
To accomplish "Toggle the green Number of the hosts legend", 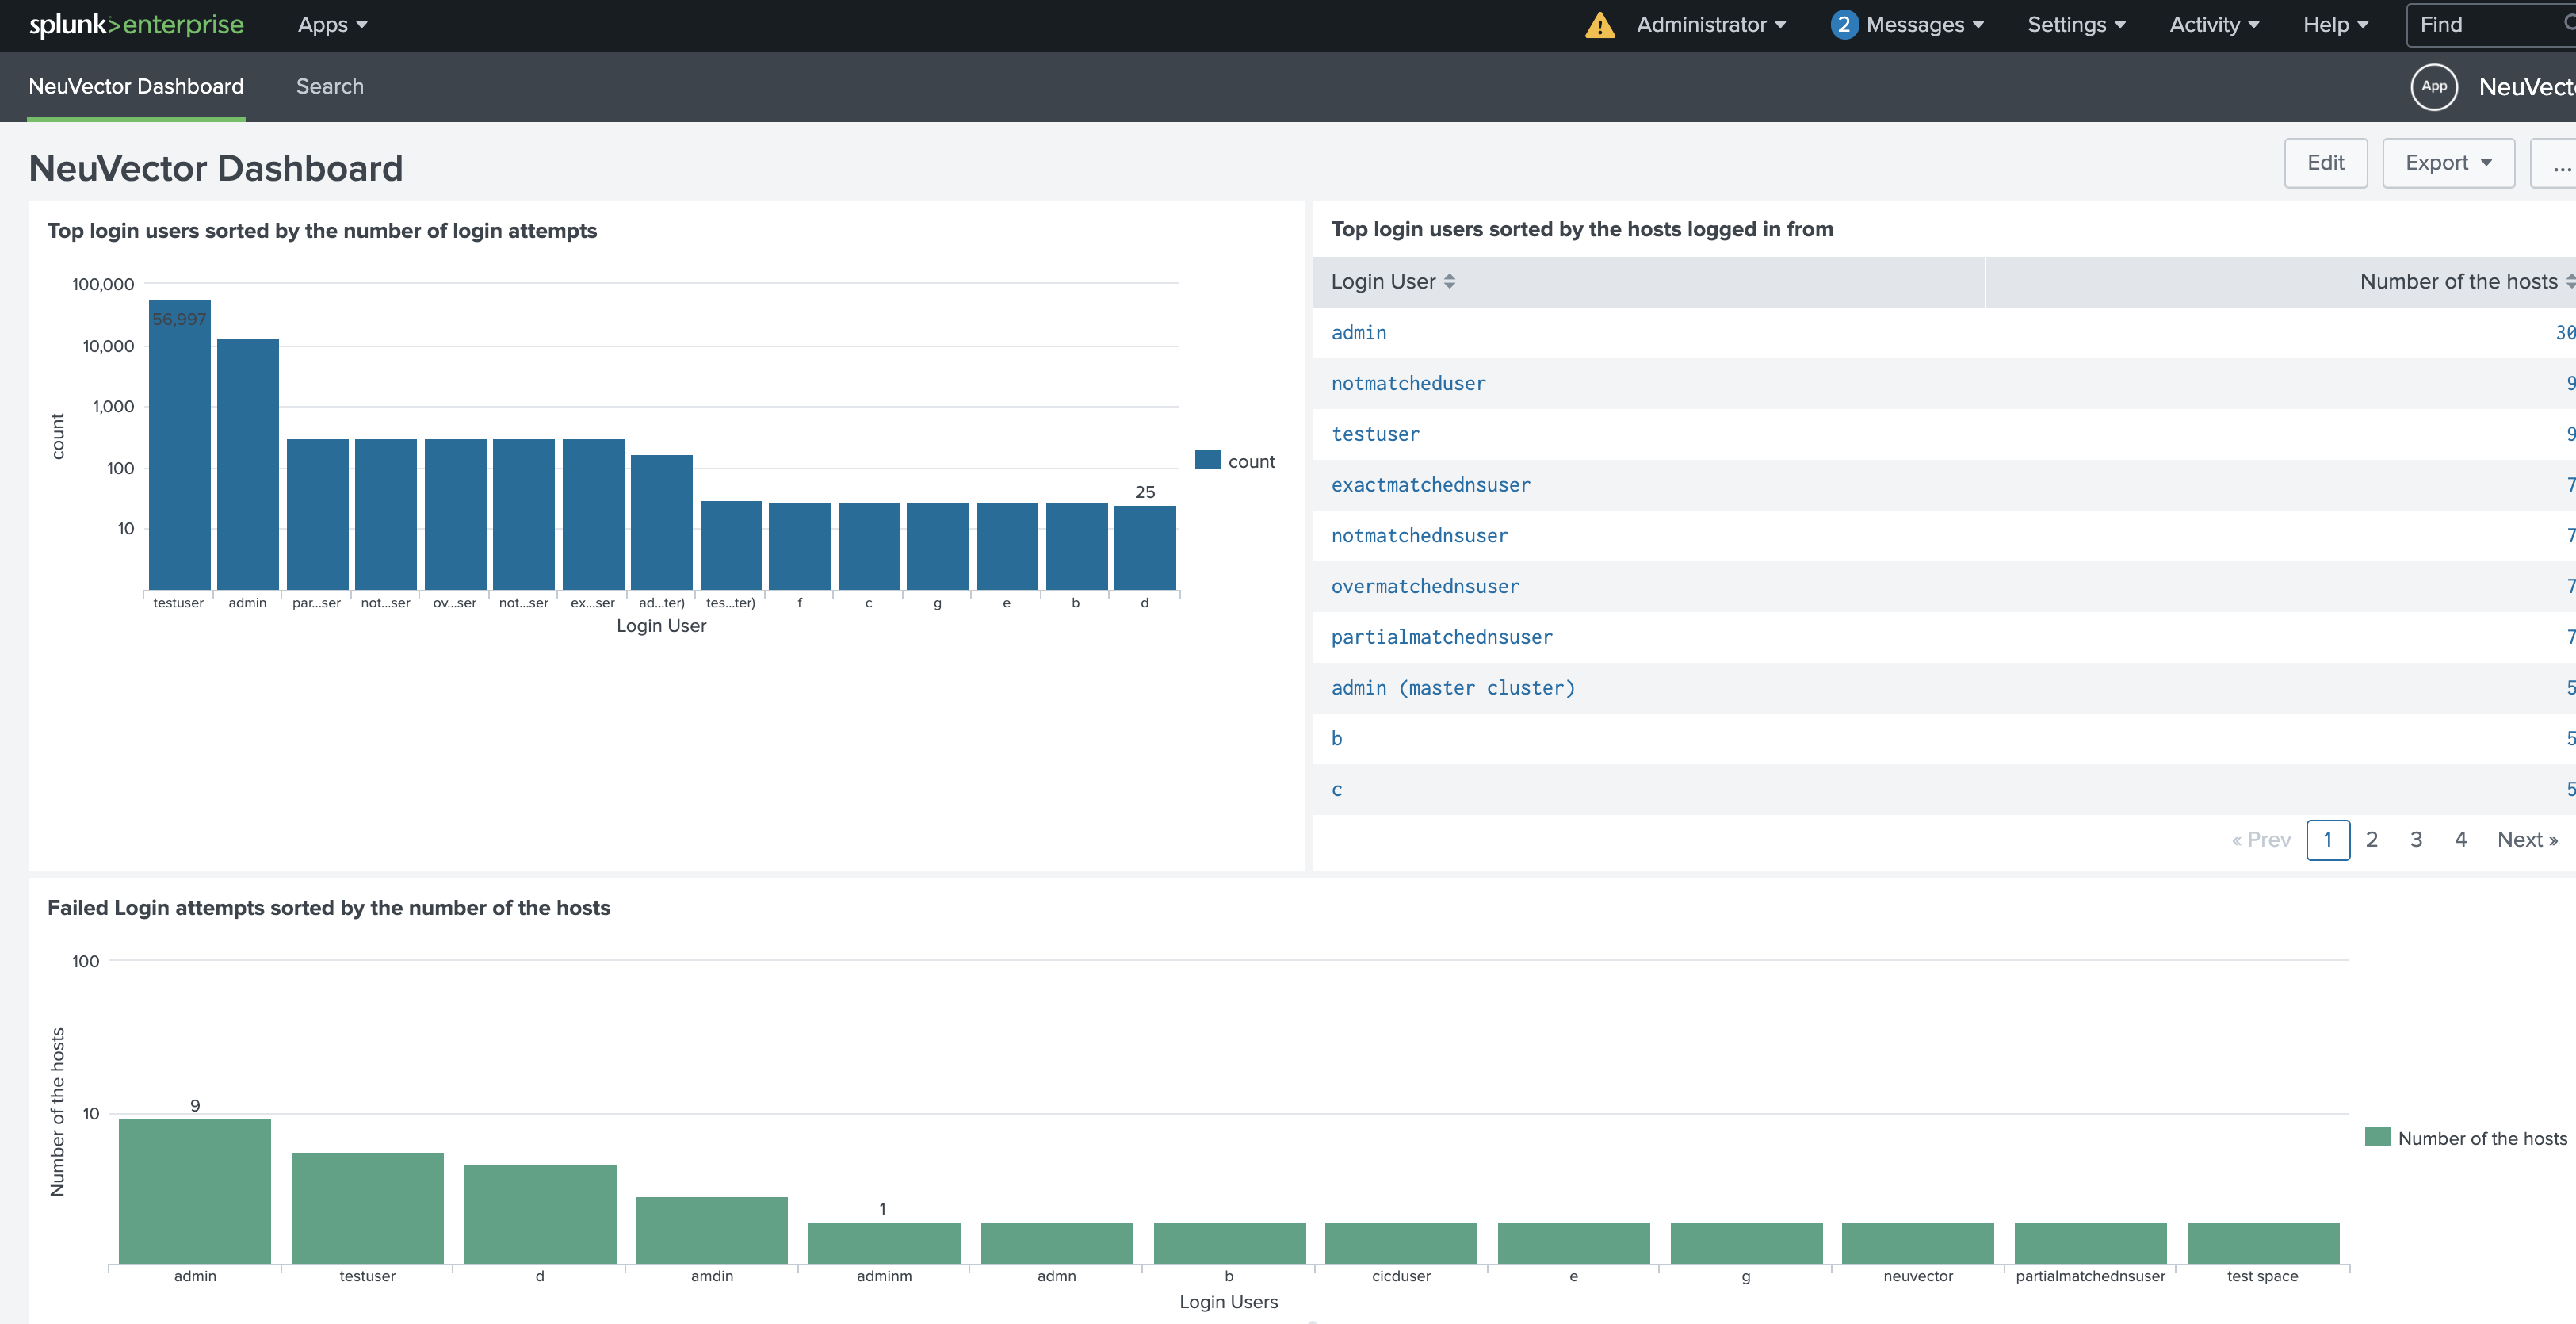I will [2377, 1138].
